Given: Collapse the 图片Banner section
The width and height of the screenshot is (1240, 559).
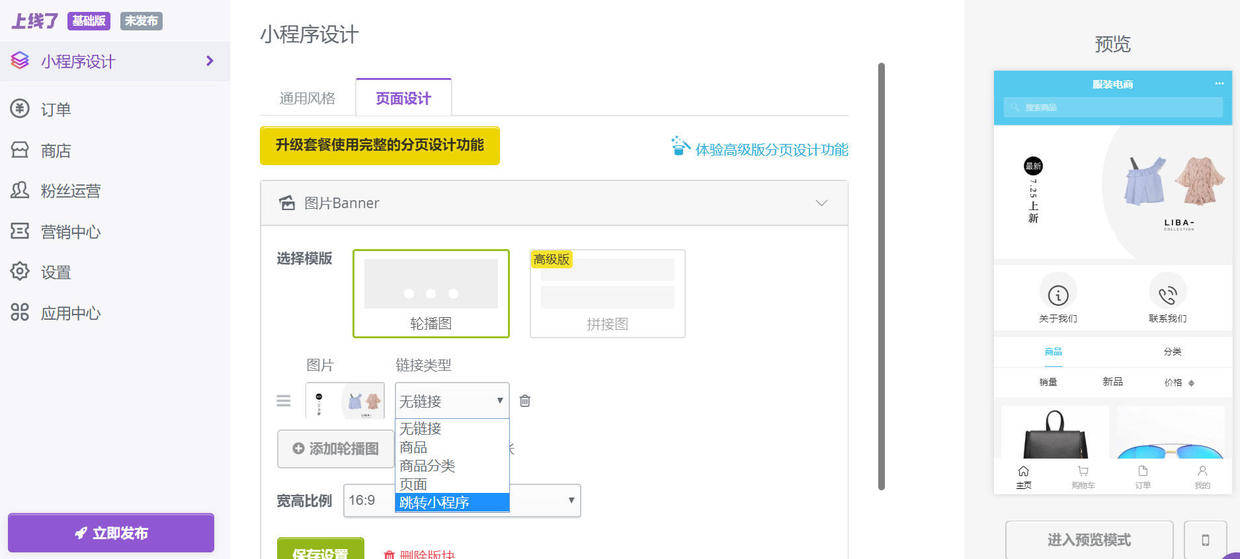Looking at the screenshot, I should [x=821, y=203].
